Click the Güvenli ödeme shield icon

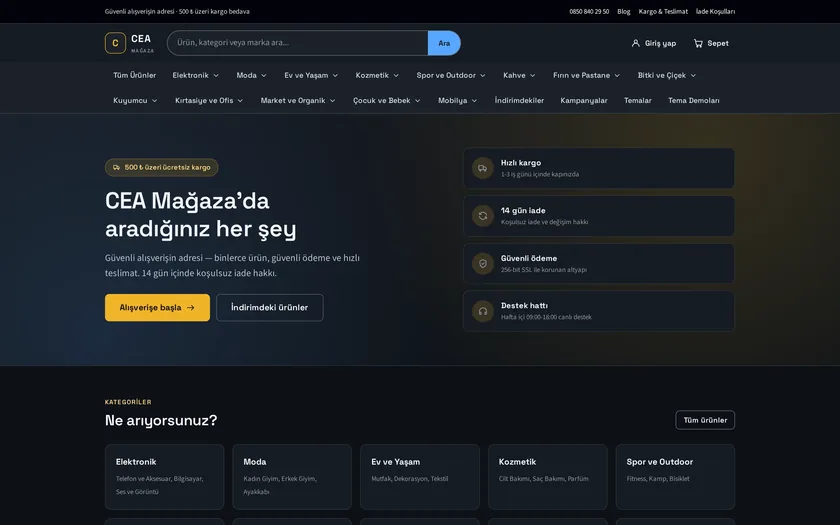(483, 264)
